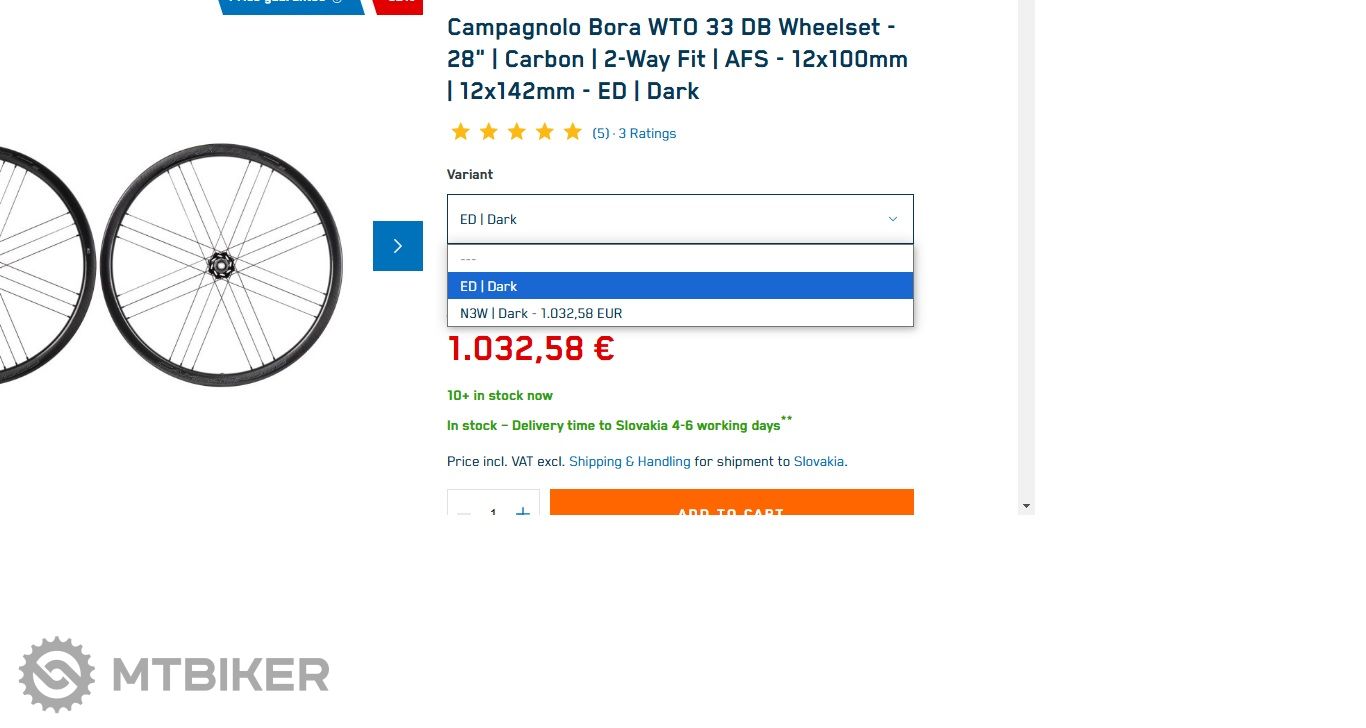
Task: Click the plus icon to increase quantity
Action: pos(522,511)
